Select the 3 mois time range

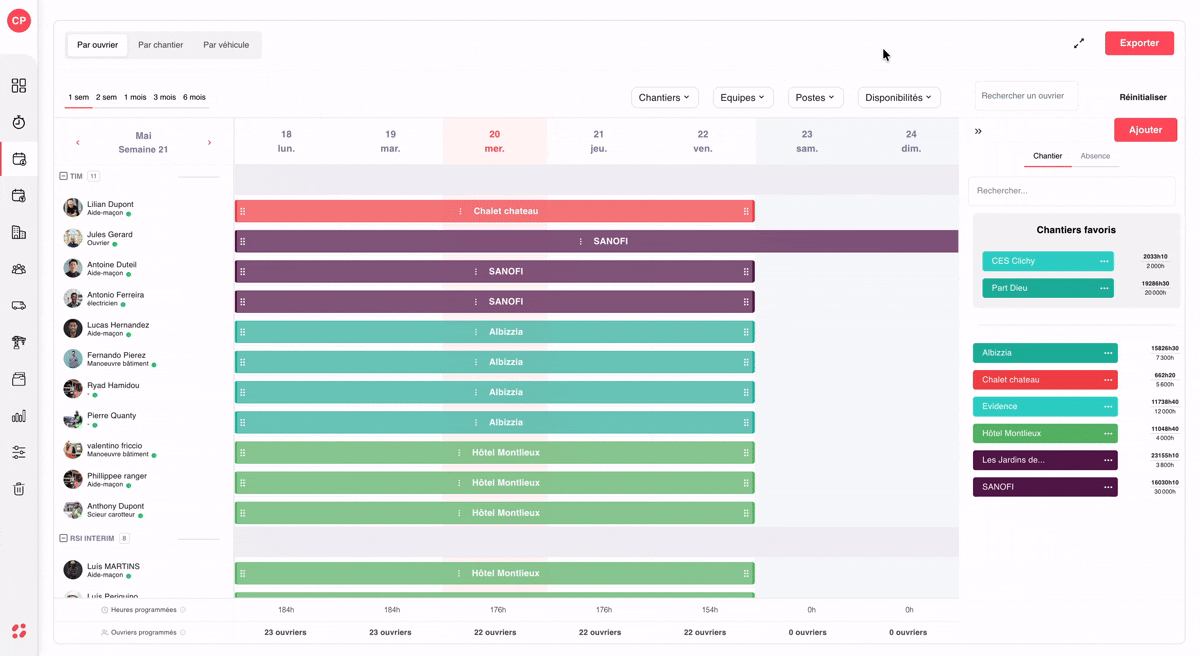164,97
